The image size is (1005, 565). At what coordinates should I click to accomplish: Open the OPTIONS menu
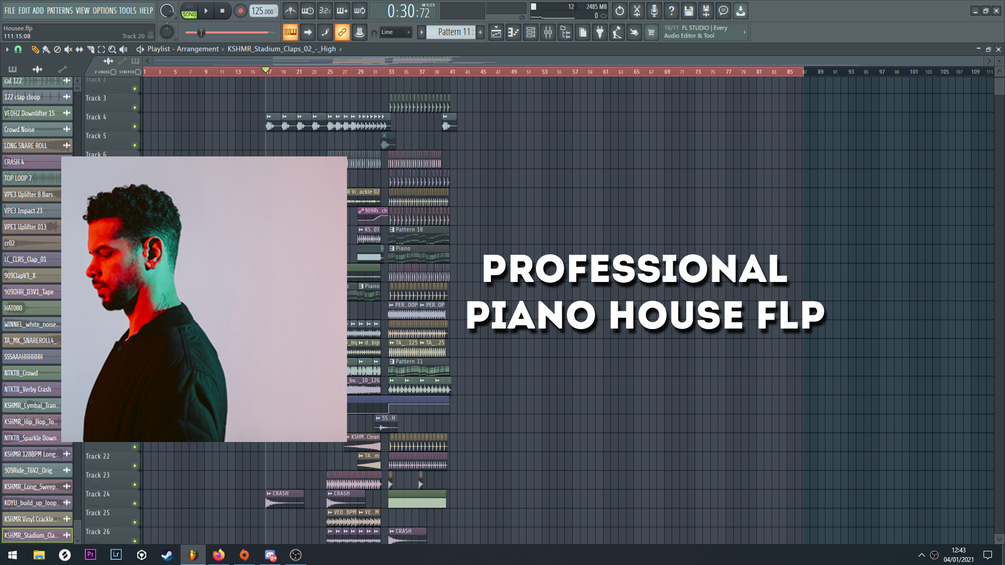click(104, 11)
